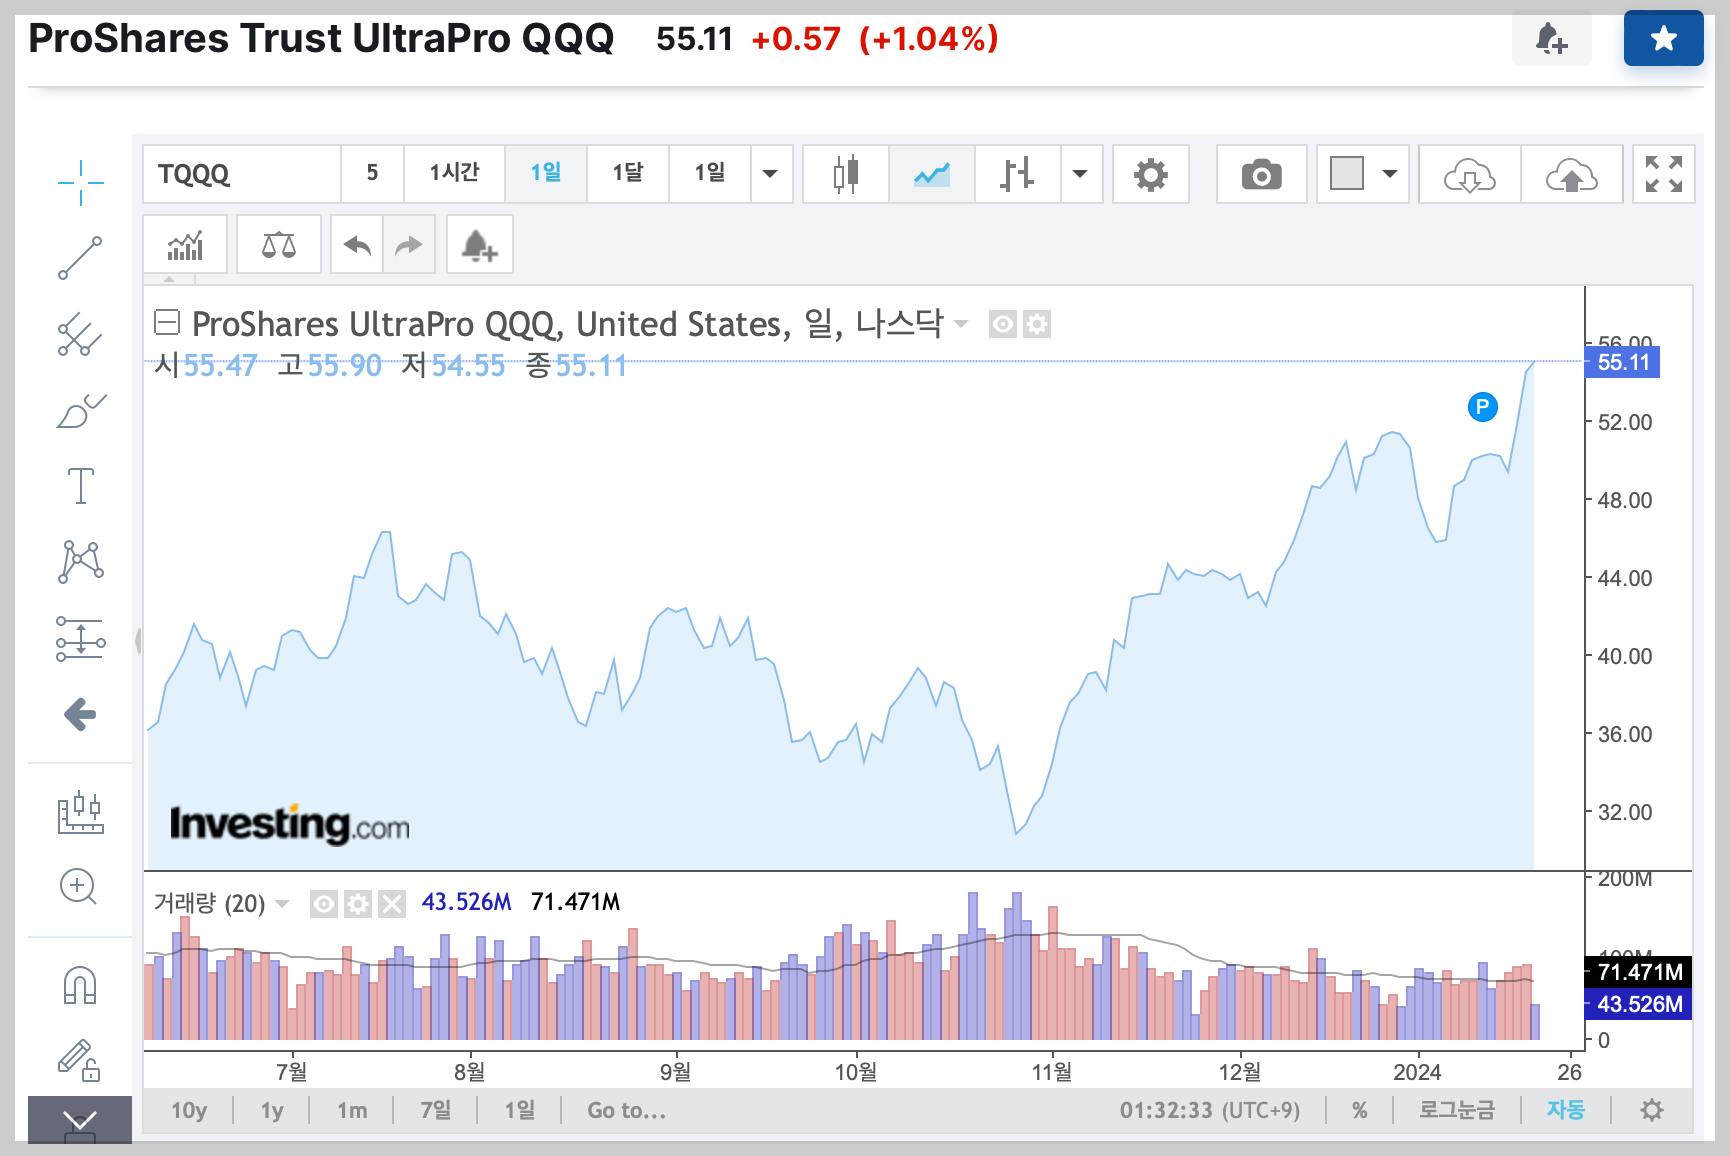1730x1156 pixels.
Task: Toggle main series visibility eye icon
Action: (1002, 324)
